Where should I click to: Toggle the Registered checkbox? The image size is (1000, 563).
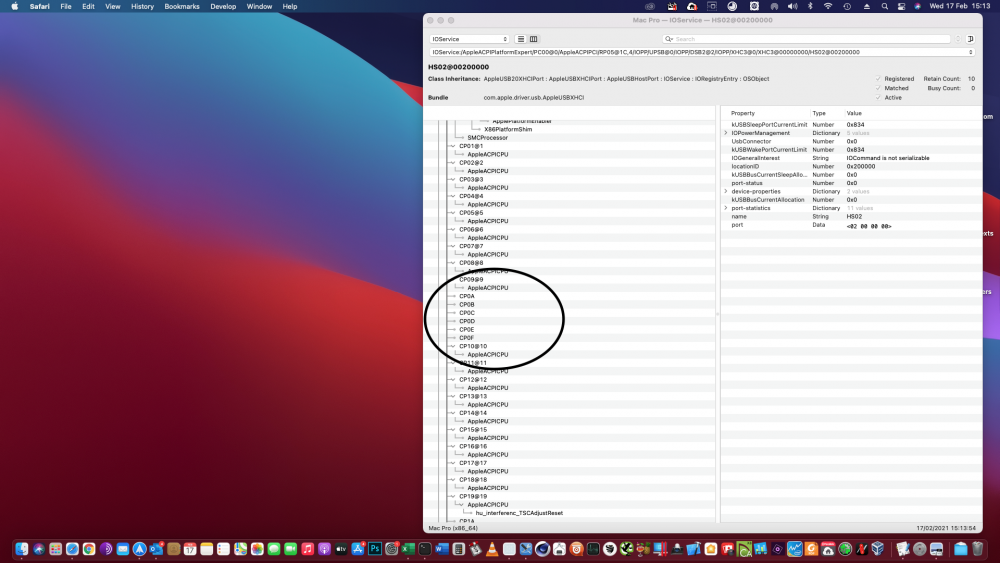pos(878,79)
